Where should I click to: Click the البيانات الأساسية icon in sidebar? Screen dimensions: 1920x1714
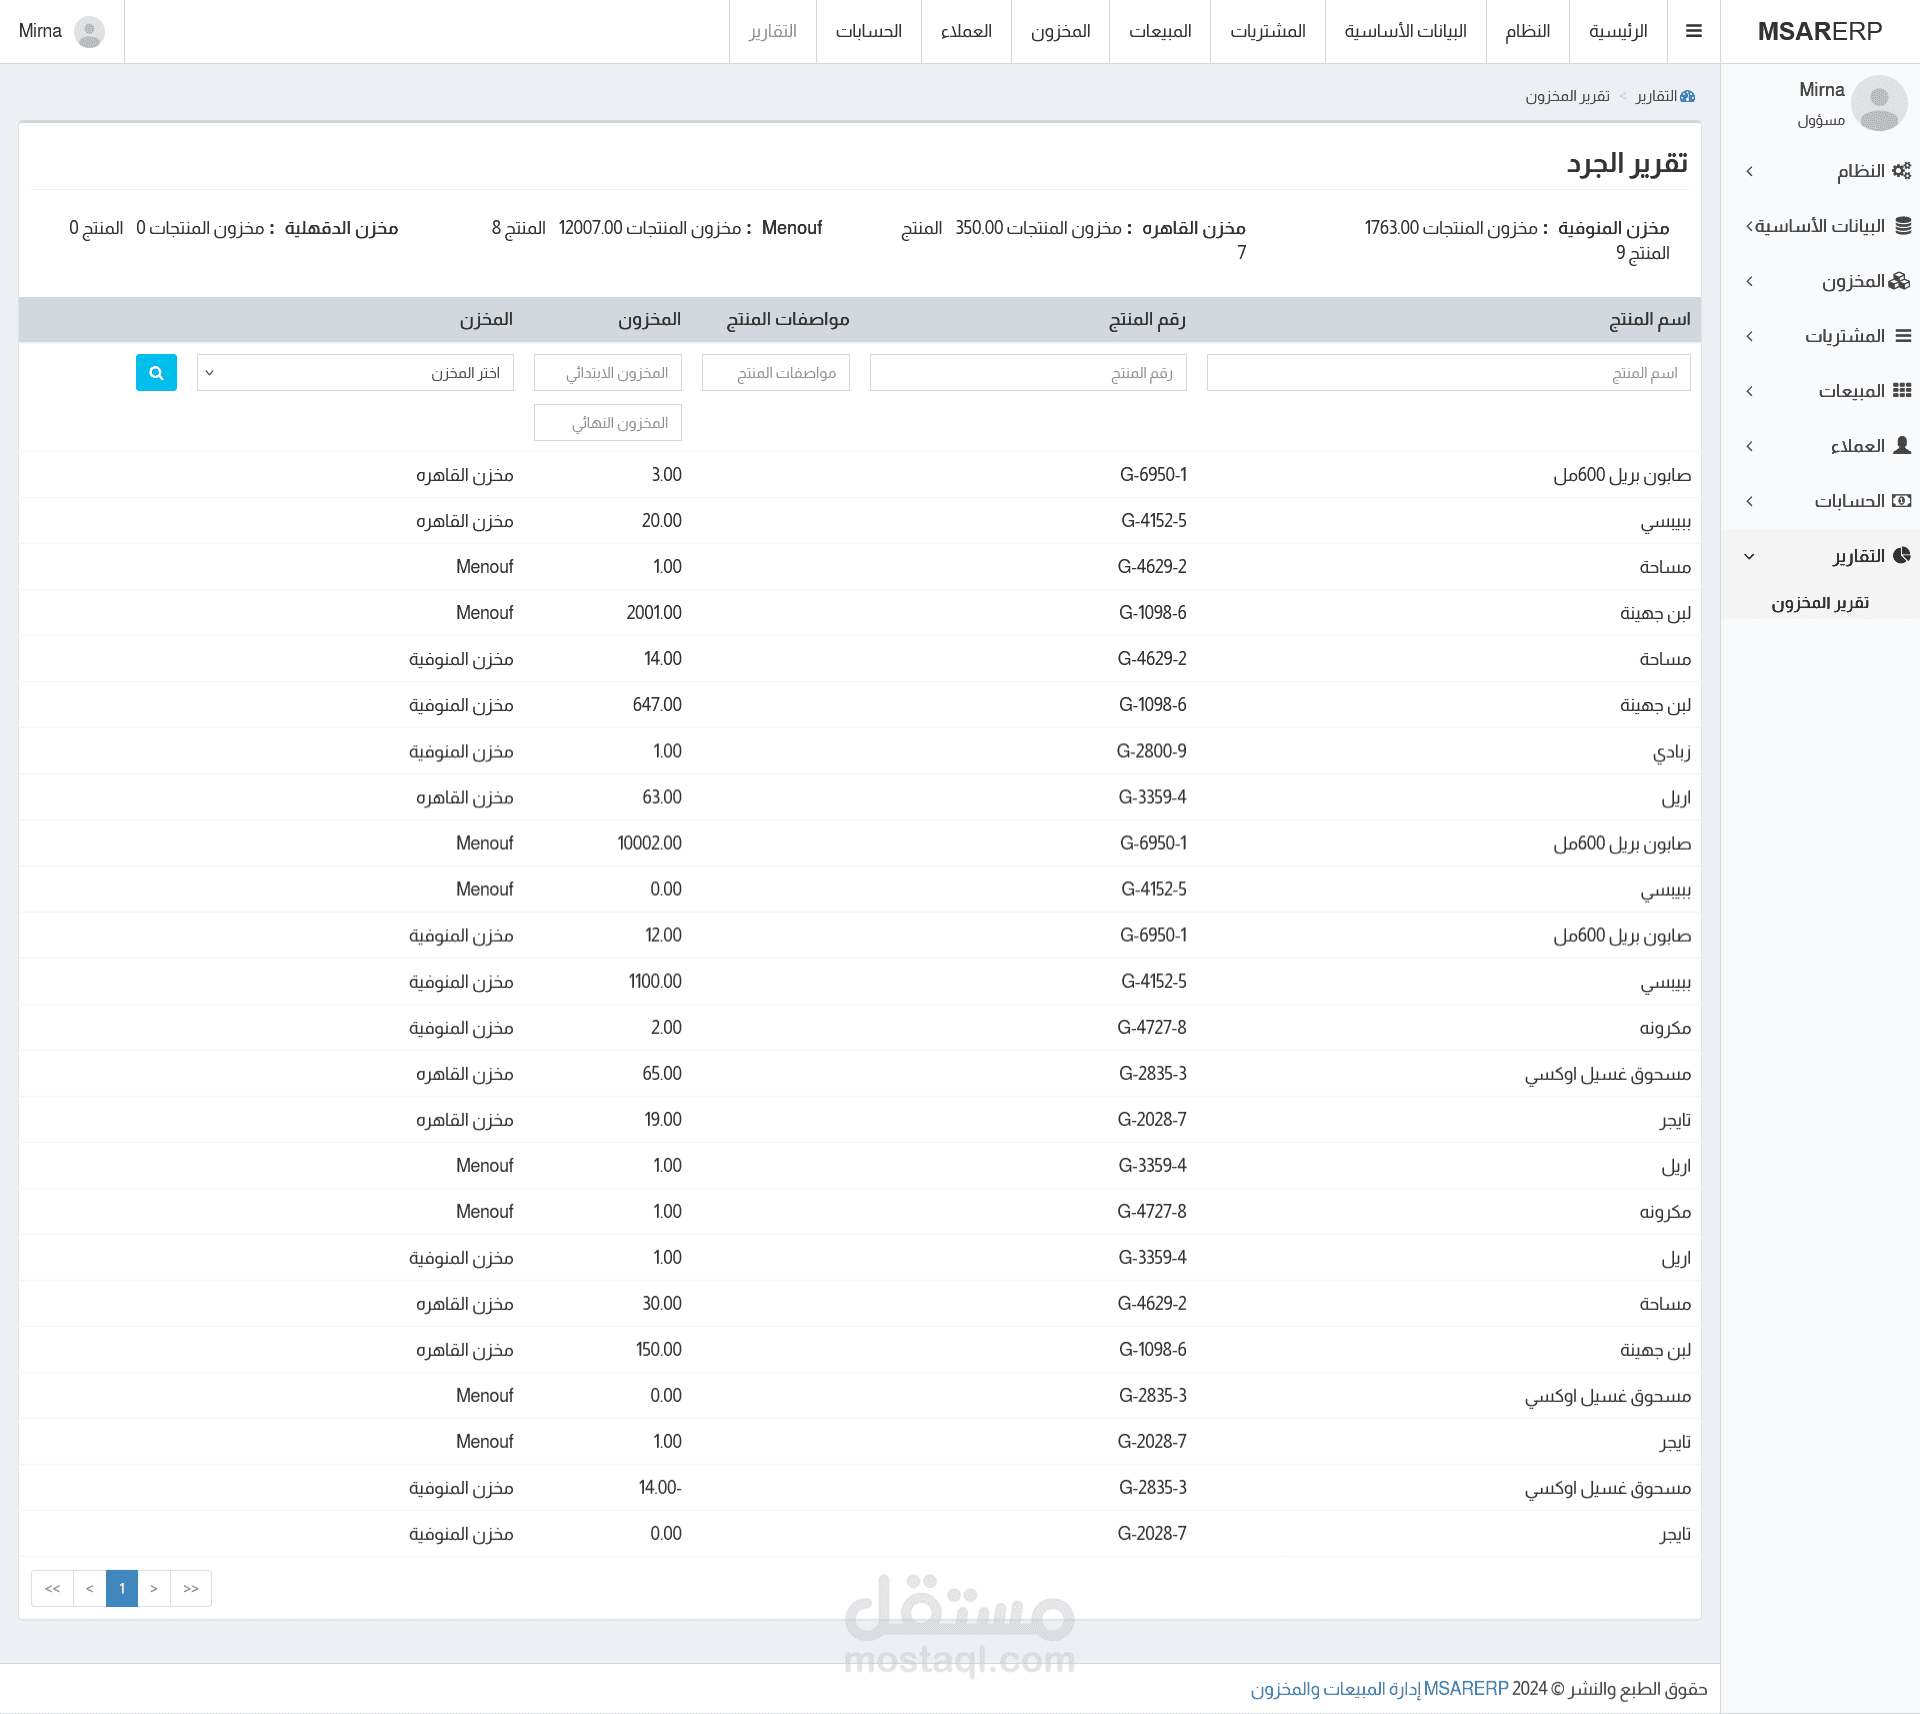coord(1899,228)
